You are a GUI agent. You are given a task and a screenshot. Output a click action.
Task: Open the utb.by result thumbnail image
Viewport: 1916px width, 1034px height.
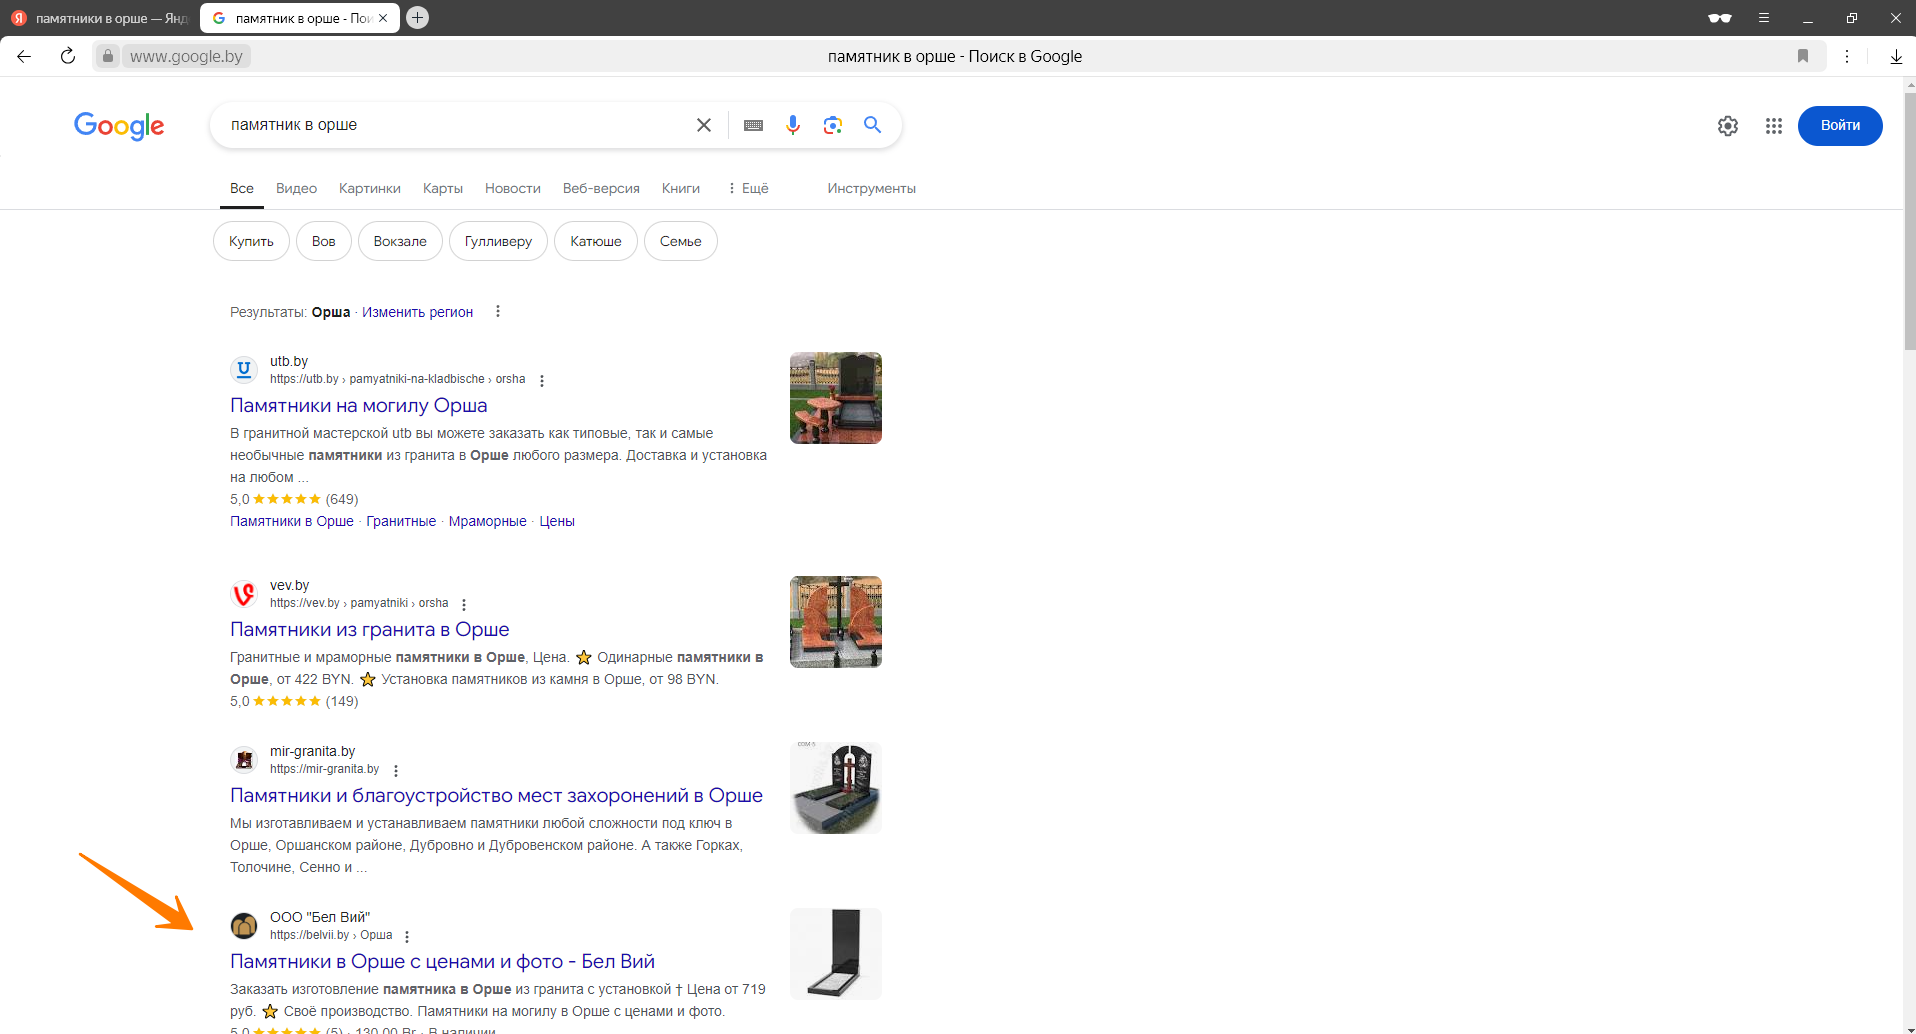[836, 398]
